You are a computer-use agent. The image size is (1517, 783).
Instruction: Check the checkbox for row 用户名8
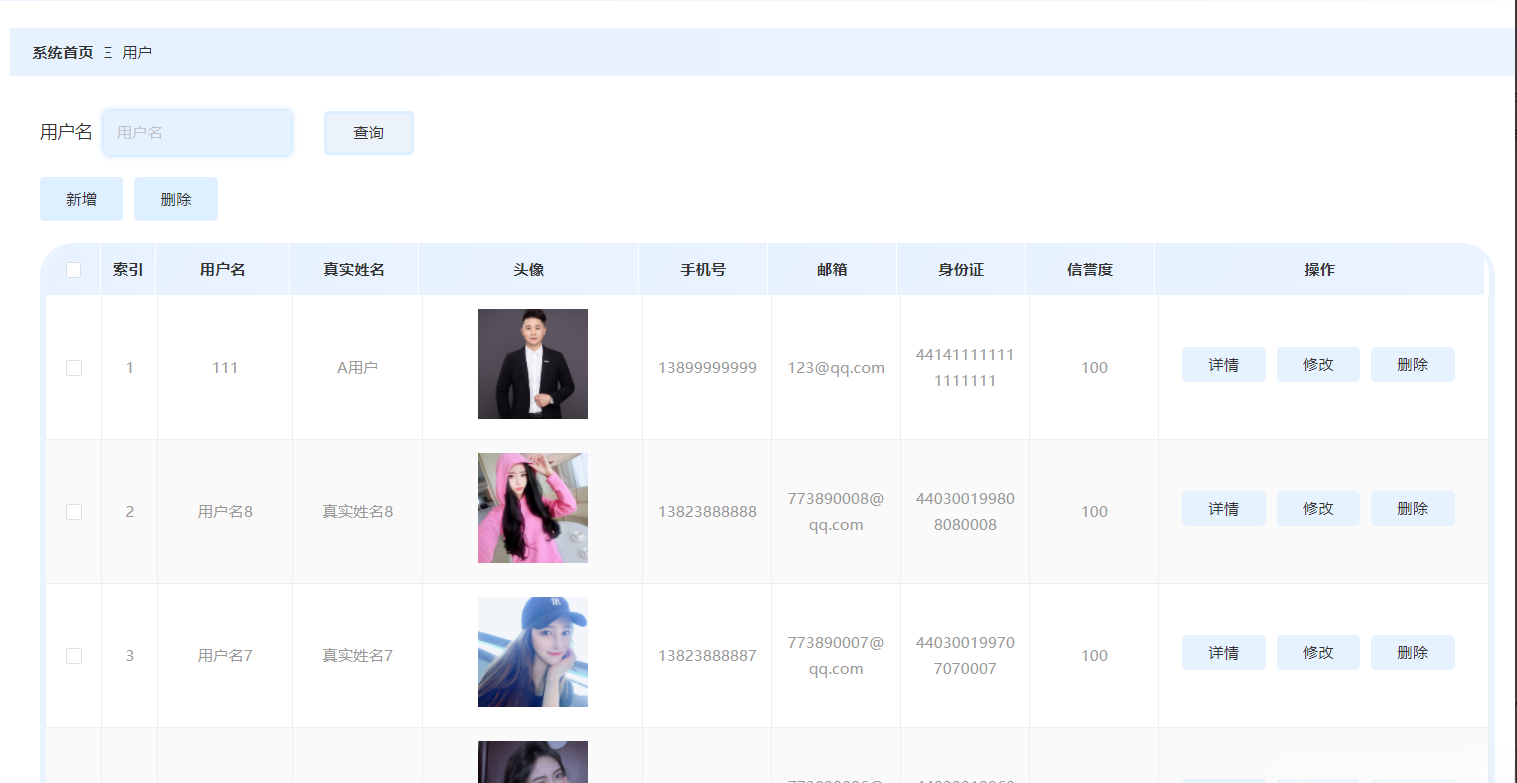pyautogui.click(x=74, y=512)
